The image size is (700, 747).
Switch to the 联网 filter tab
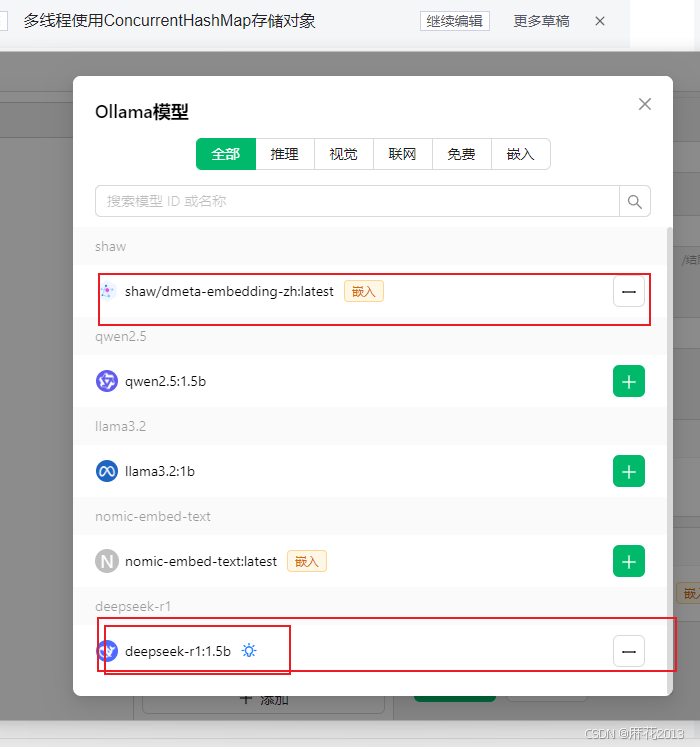point(403,154)
